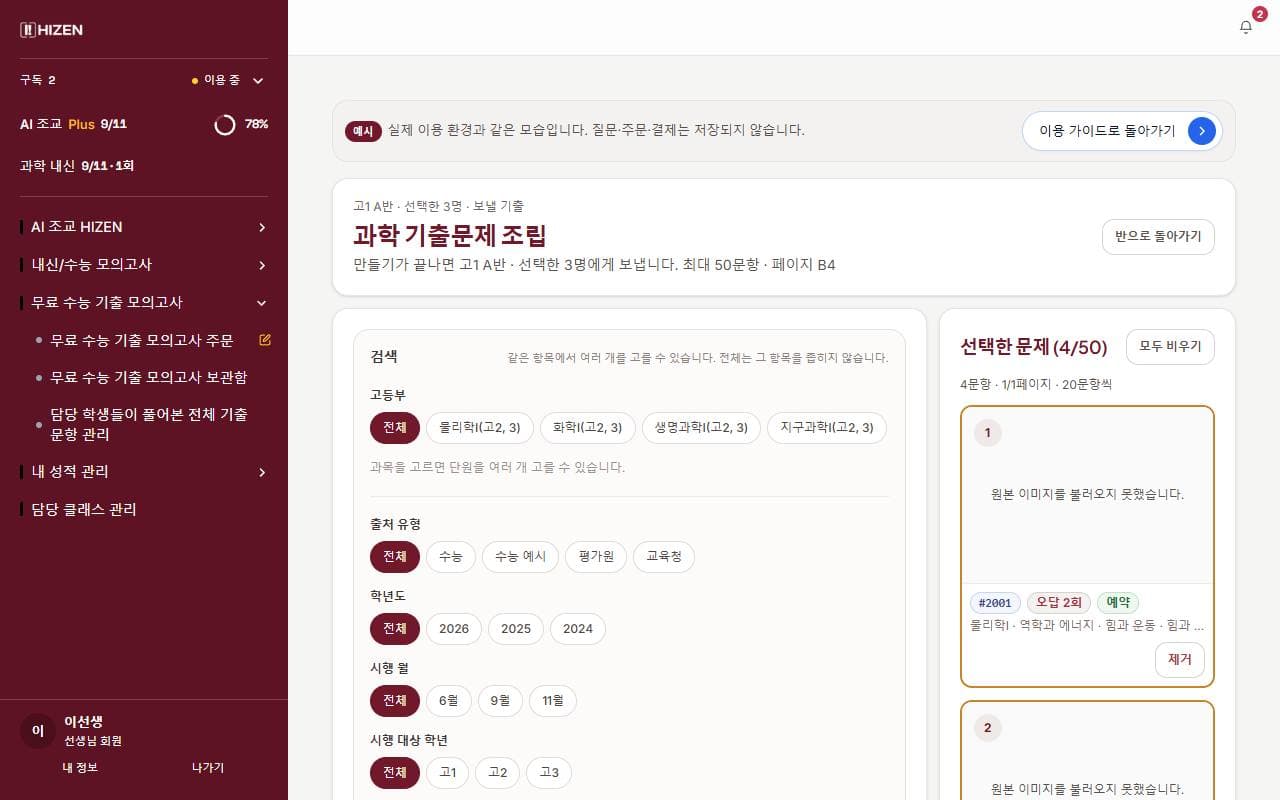Select 지구과학Ⅰ(고2, 3) subject chip
Image resolution: width=1280 pixels, height=800 pixels.
[x=827, y=428]
